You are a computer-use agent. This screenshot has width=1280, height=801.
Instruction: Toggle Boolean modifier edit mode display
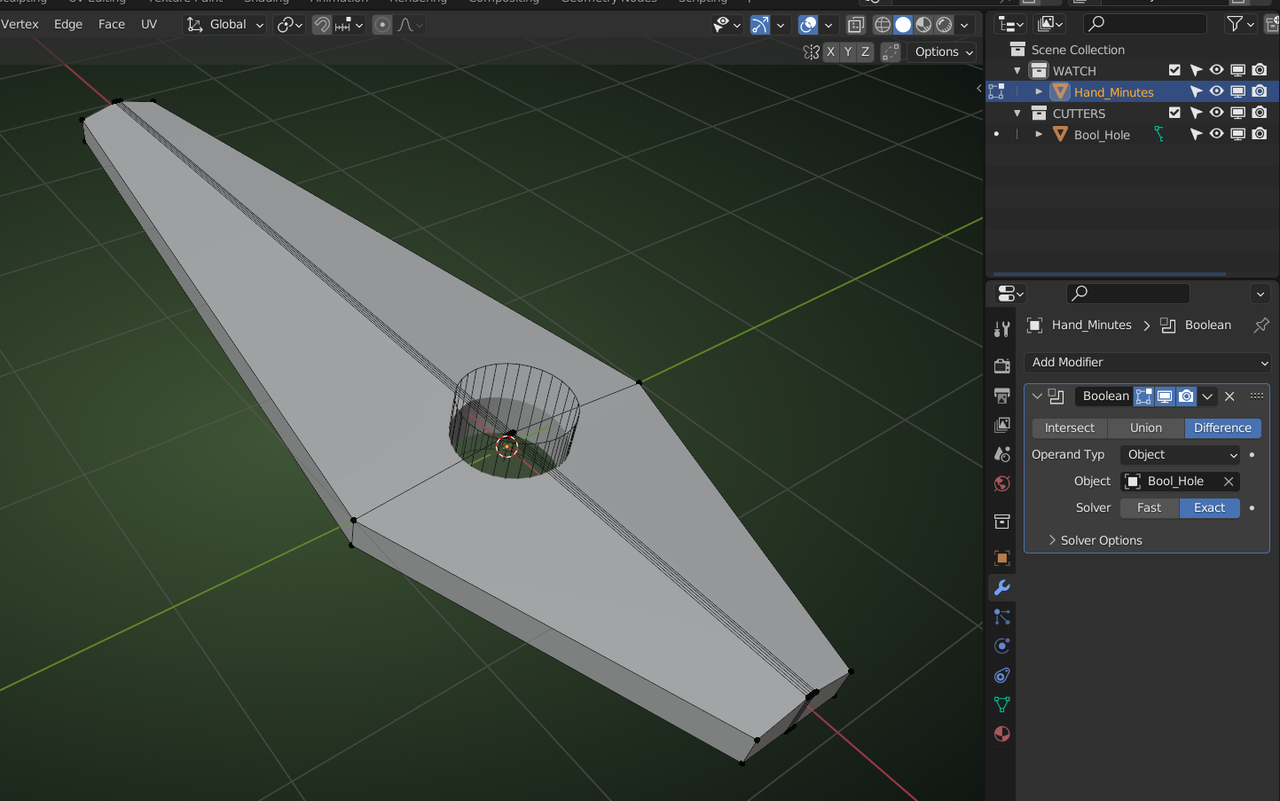(x=1144, y=396)
